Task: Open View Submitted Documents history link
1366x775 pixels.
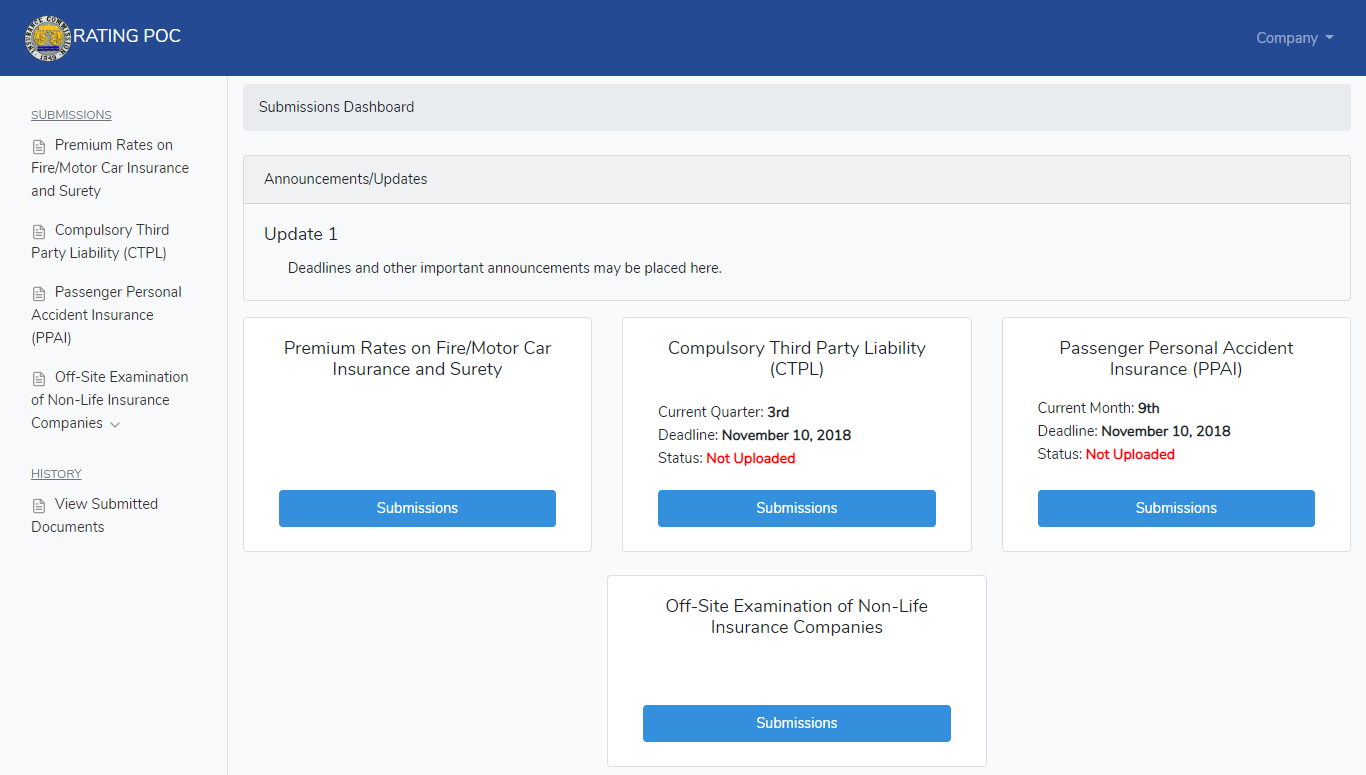Action: pos(95,515)
